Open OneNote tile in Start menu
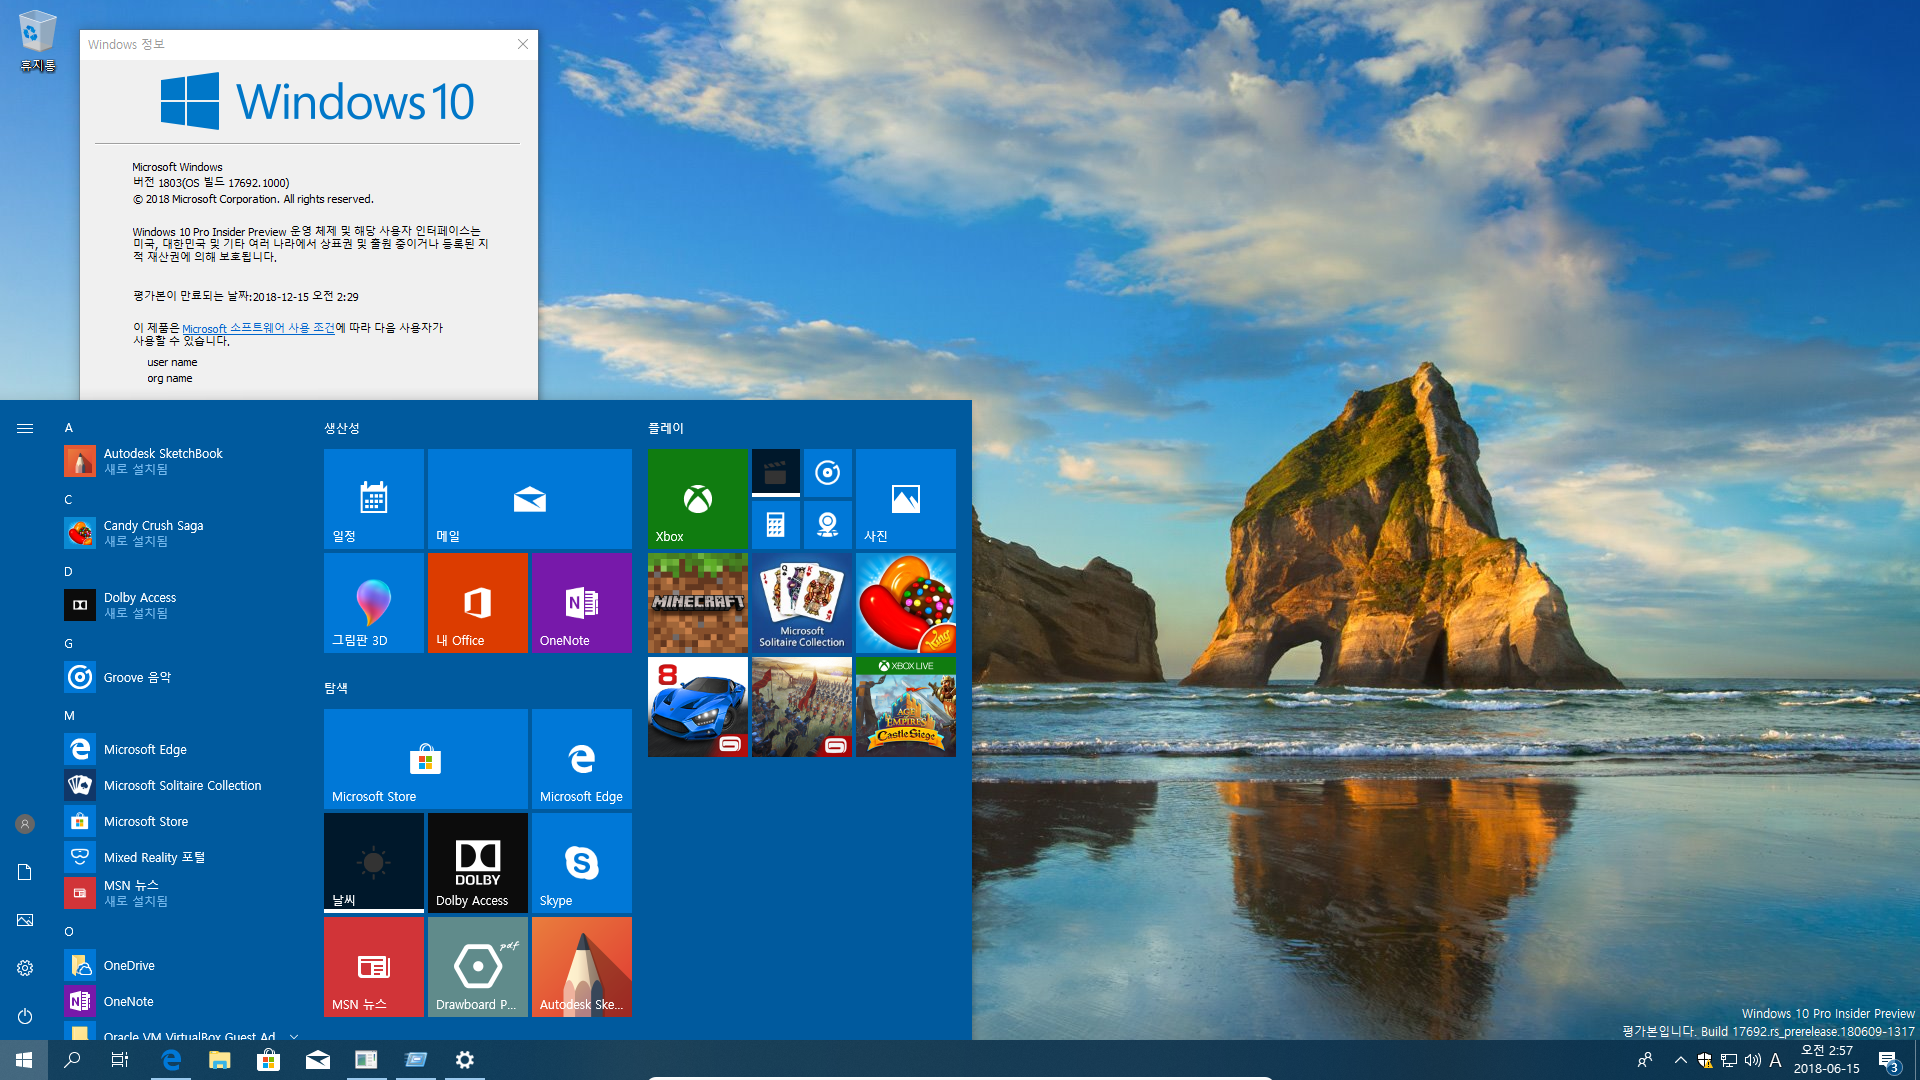The height and width of the screenshot is (1080, 1920). point(582,603)
